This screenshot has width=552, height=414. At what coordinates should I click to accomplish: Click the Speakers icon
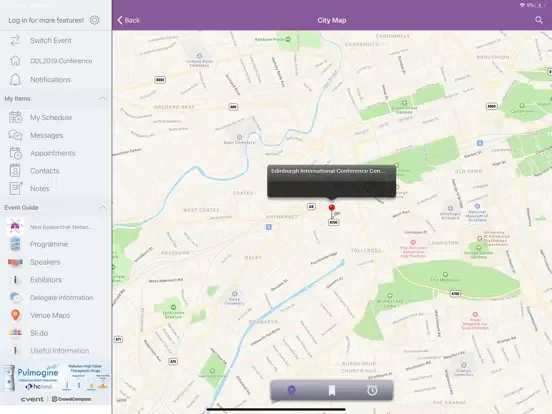(15, 262)
